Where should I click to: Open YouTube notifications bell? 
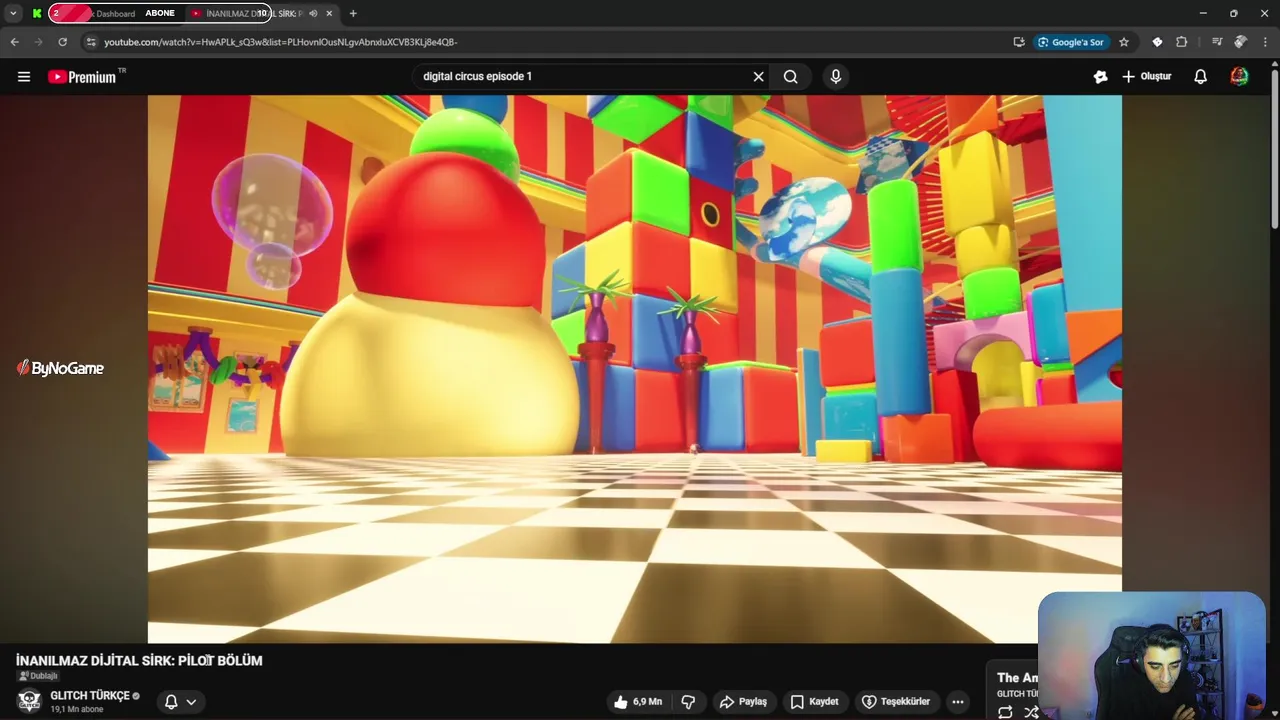(x=1201, y=77)
